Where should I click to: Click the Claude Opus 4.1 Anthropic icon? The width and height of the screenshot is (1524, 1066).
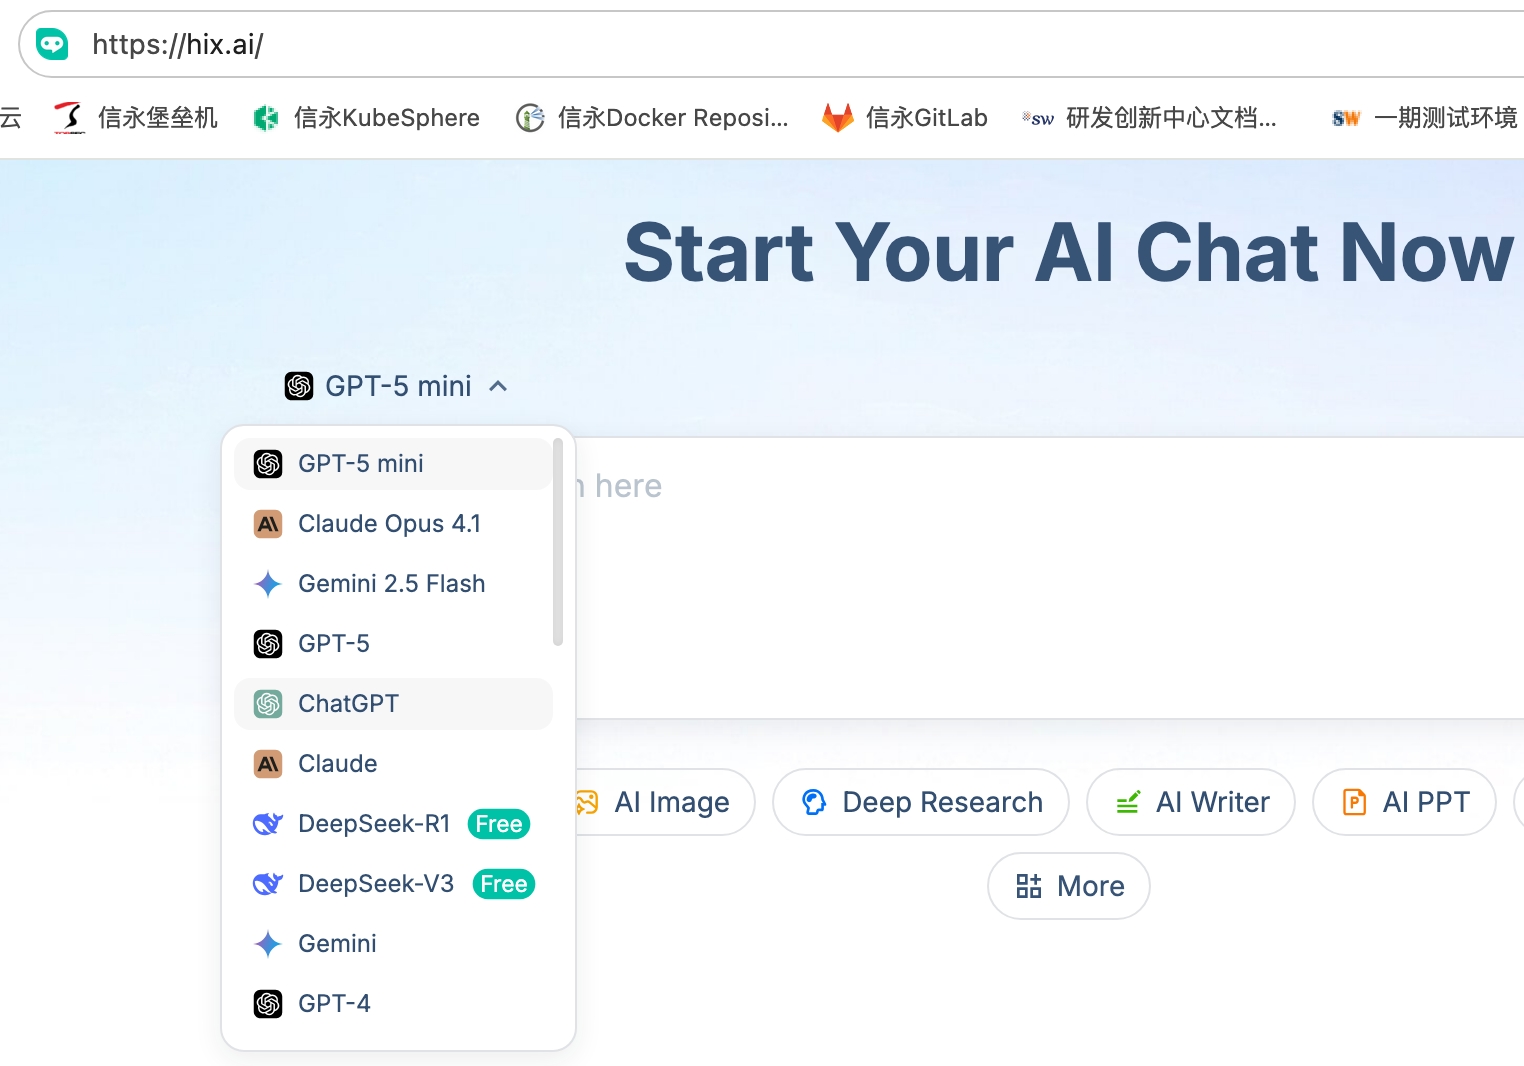coord(268,524)
